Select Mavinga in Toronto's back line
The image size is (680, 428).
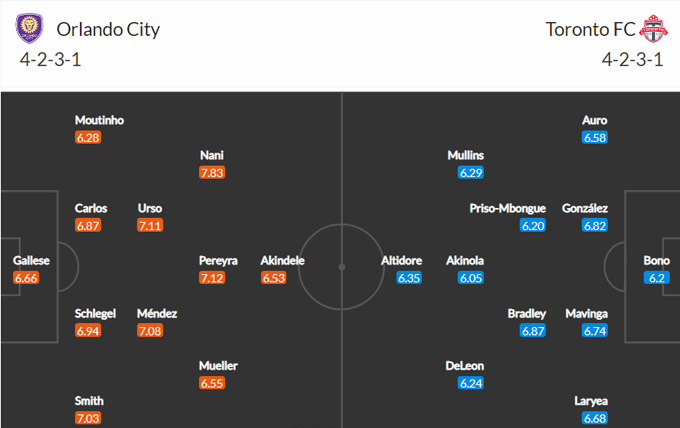585,313
